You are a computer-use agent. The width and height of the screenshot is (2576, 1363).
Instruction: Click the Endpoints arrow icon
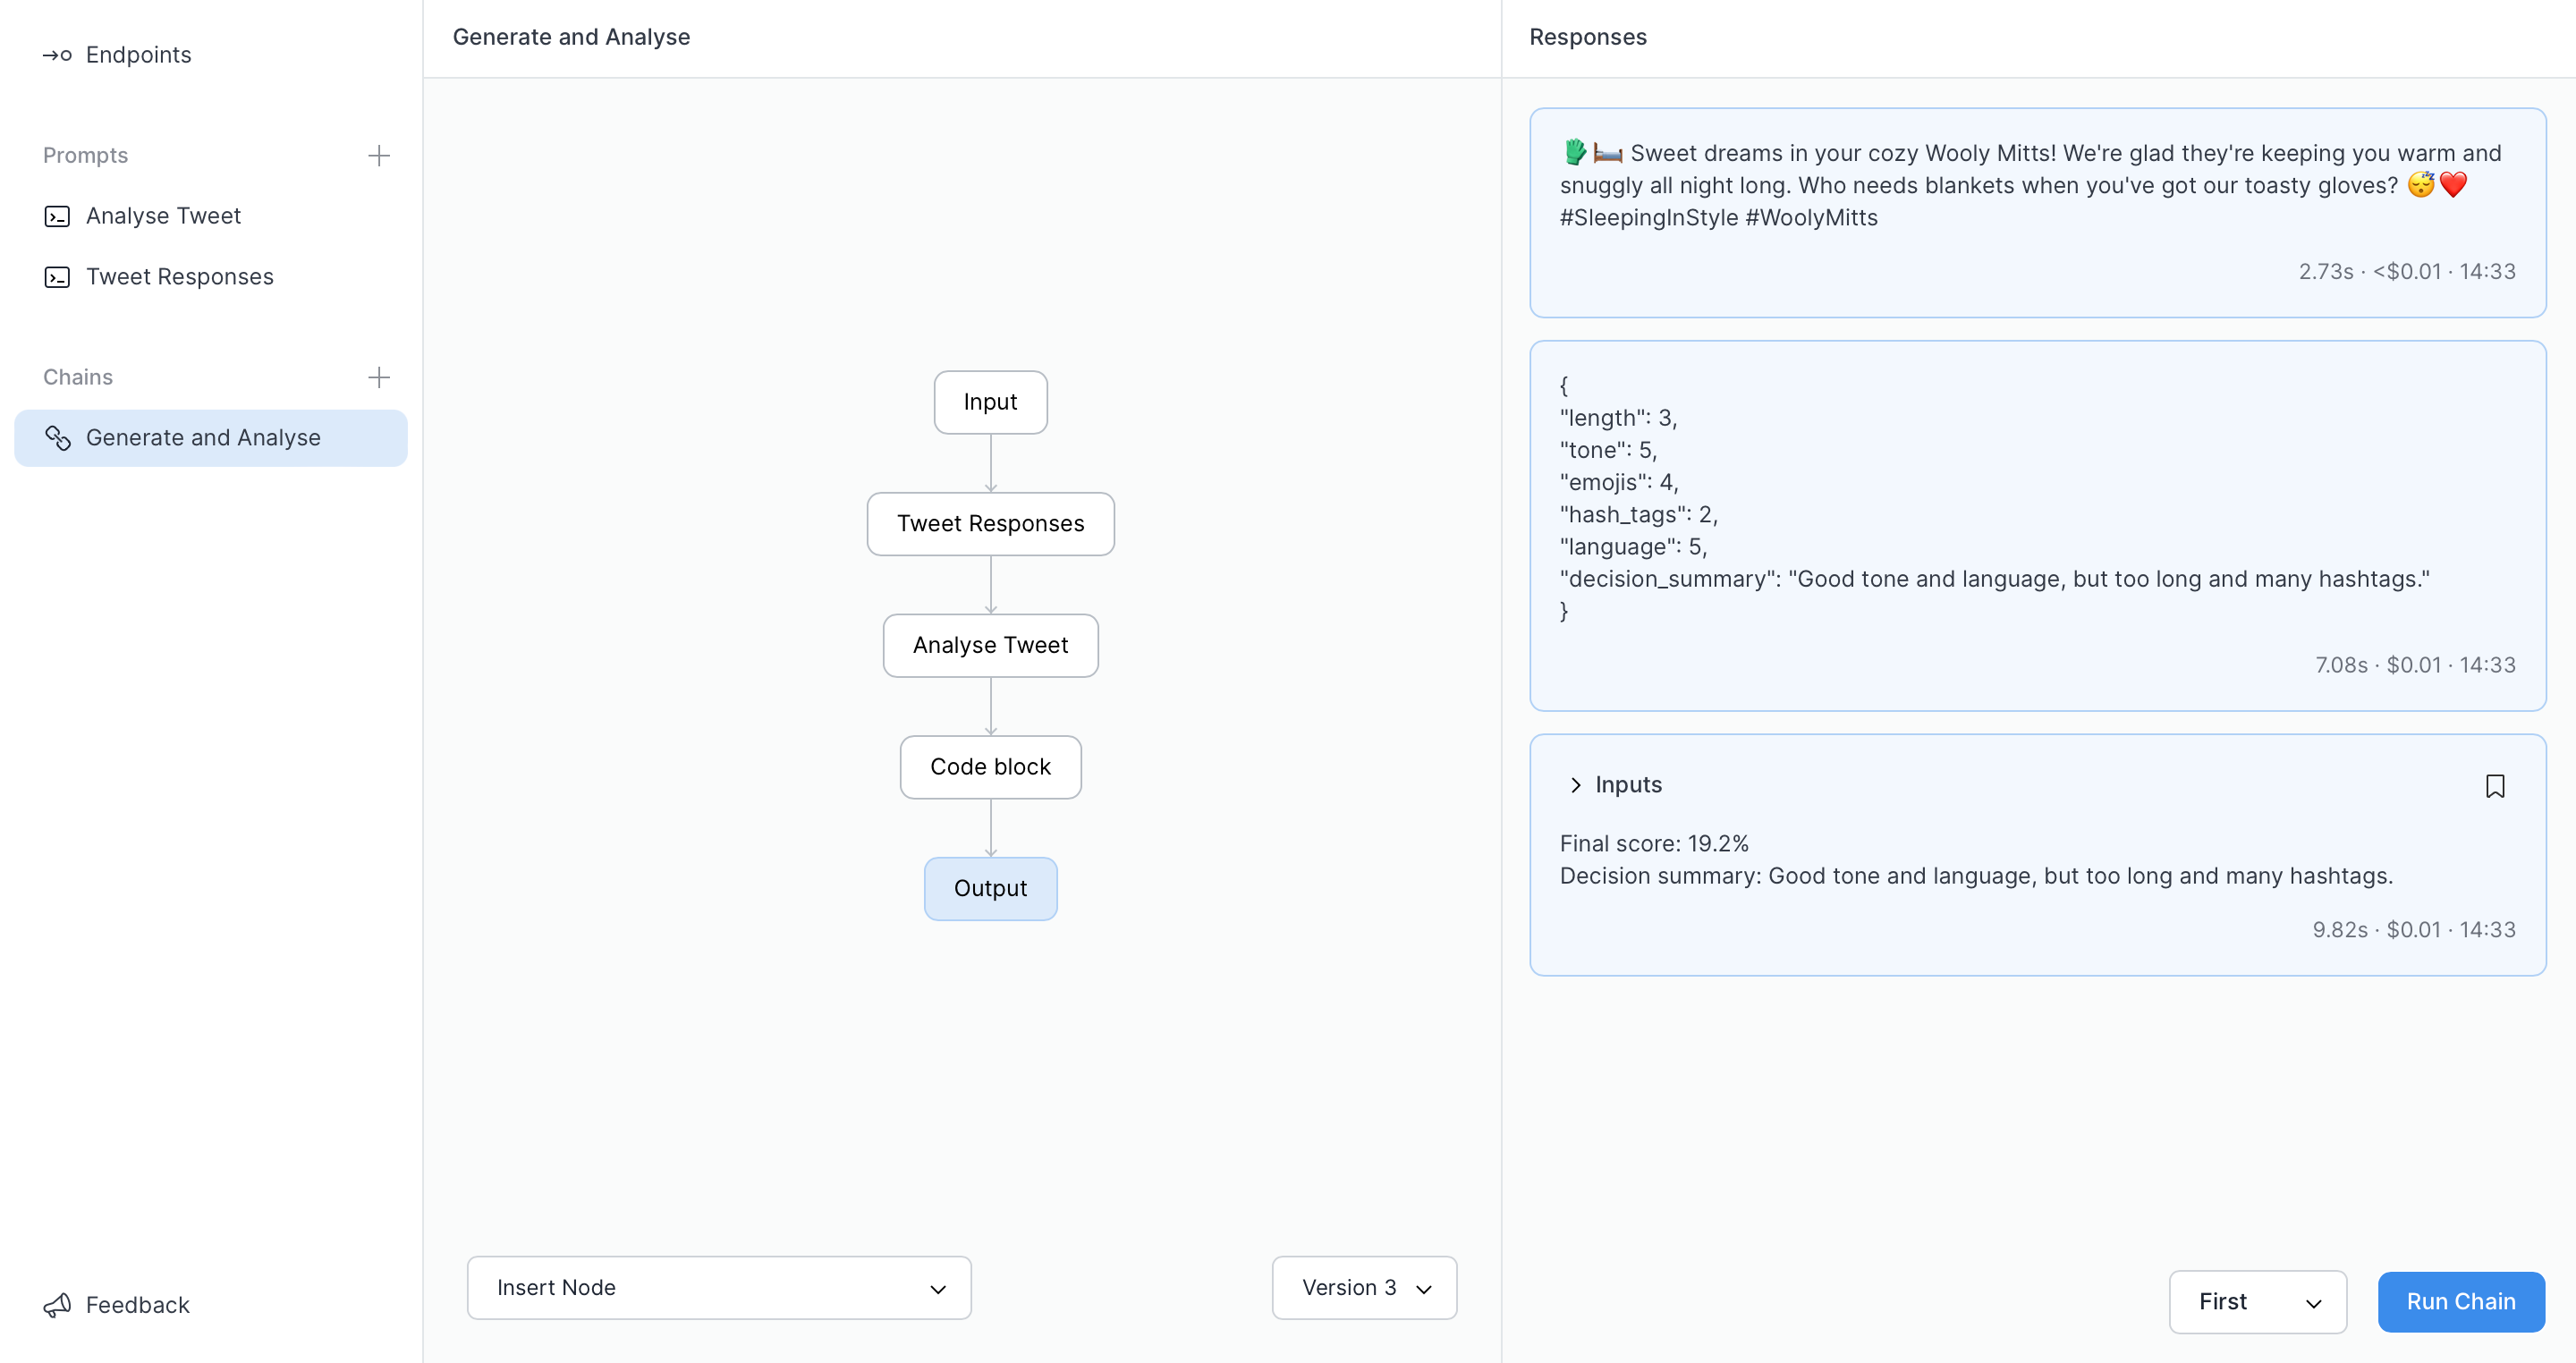pyautogui.click(x=57, y=55)
